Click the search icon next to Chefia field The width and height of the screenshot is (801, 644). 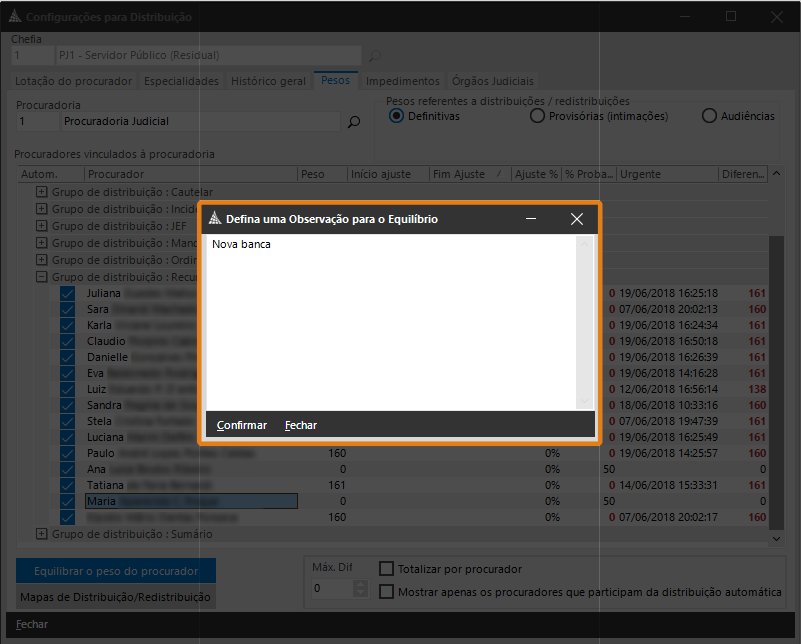pyautogui.click(x=375, y=56)
